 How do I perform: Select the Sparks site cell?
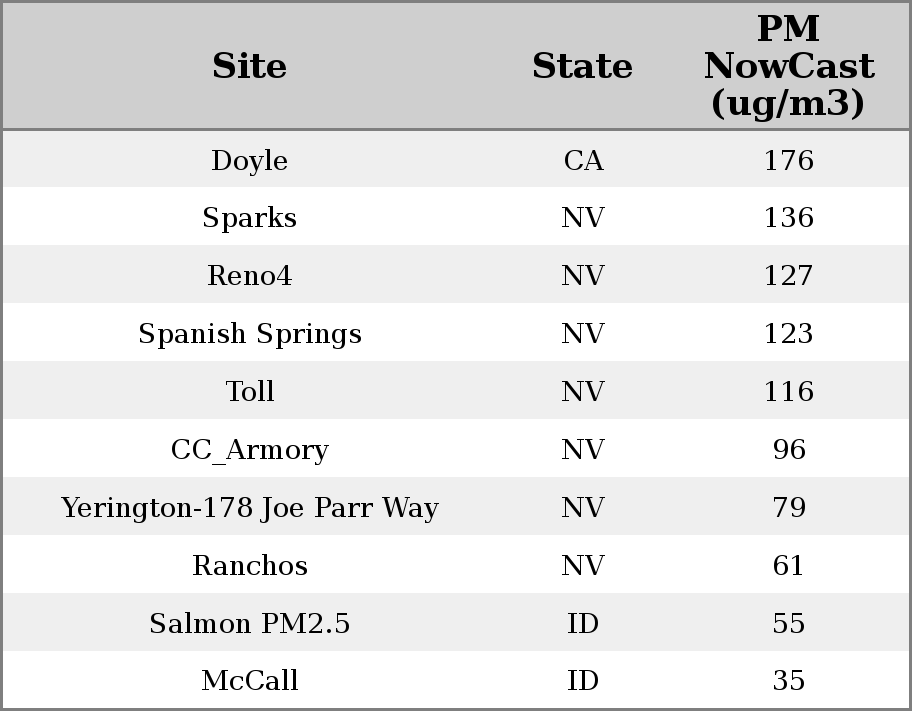pyautogui.click(x=249, y=218)
